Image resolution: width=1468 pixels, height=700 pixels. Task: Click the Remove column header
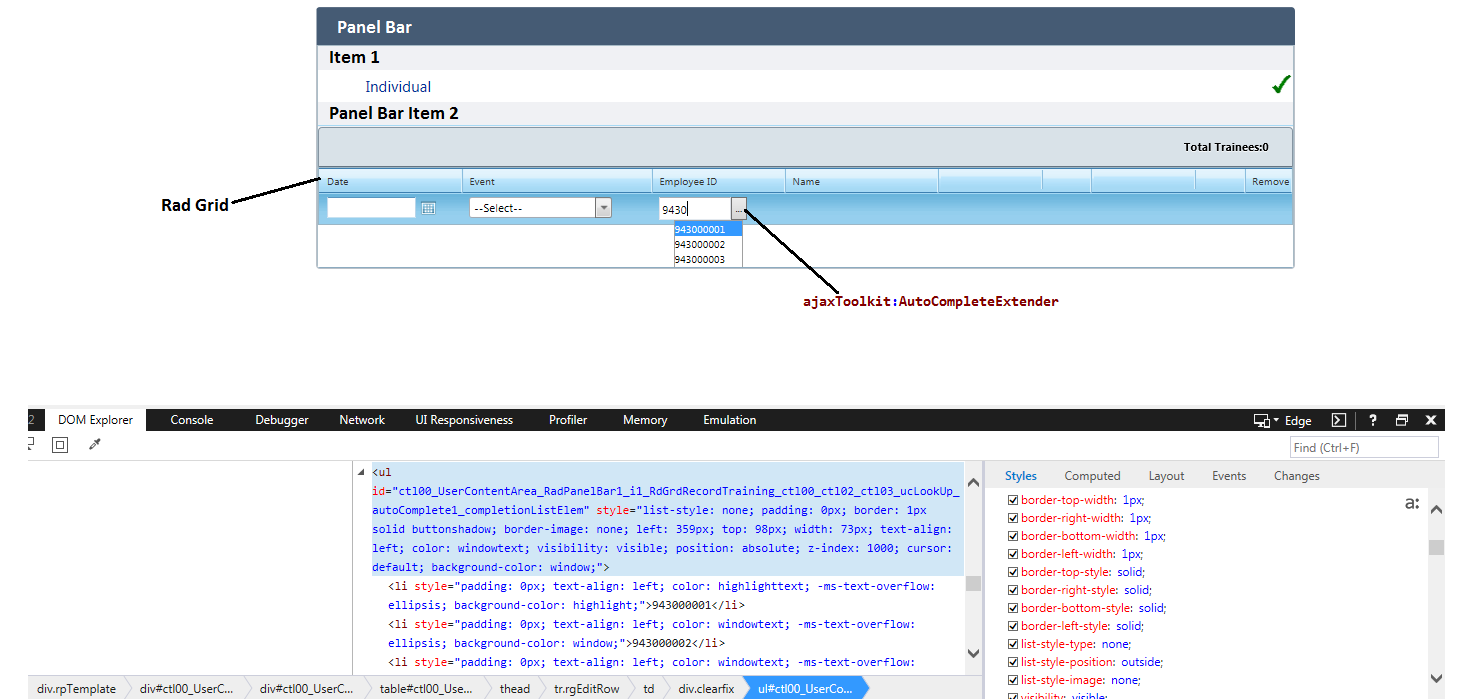[x=1271, y=182]
